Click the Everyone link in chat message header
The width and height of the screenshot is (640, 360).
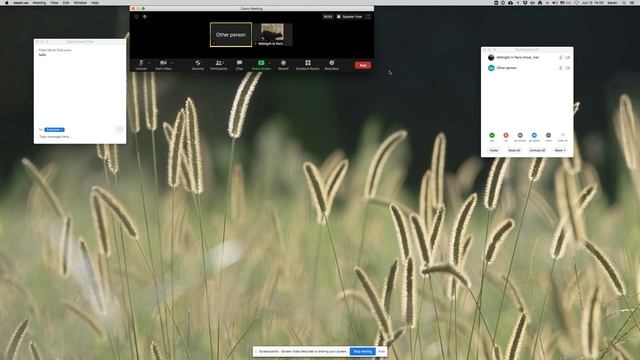tap(64, 50)
